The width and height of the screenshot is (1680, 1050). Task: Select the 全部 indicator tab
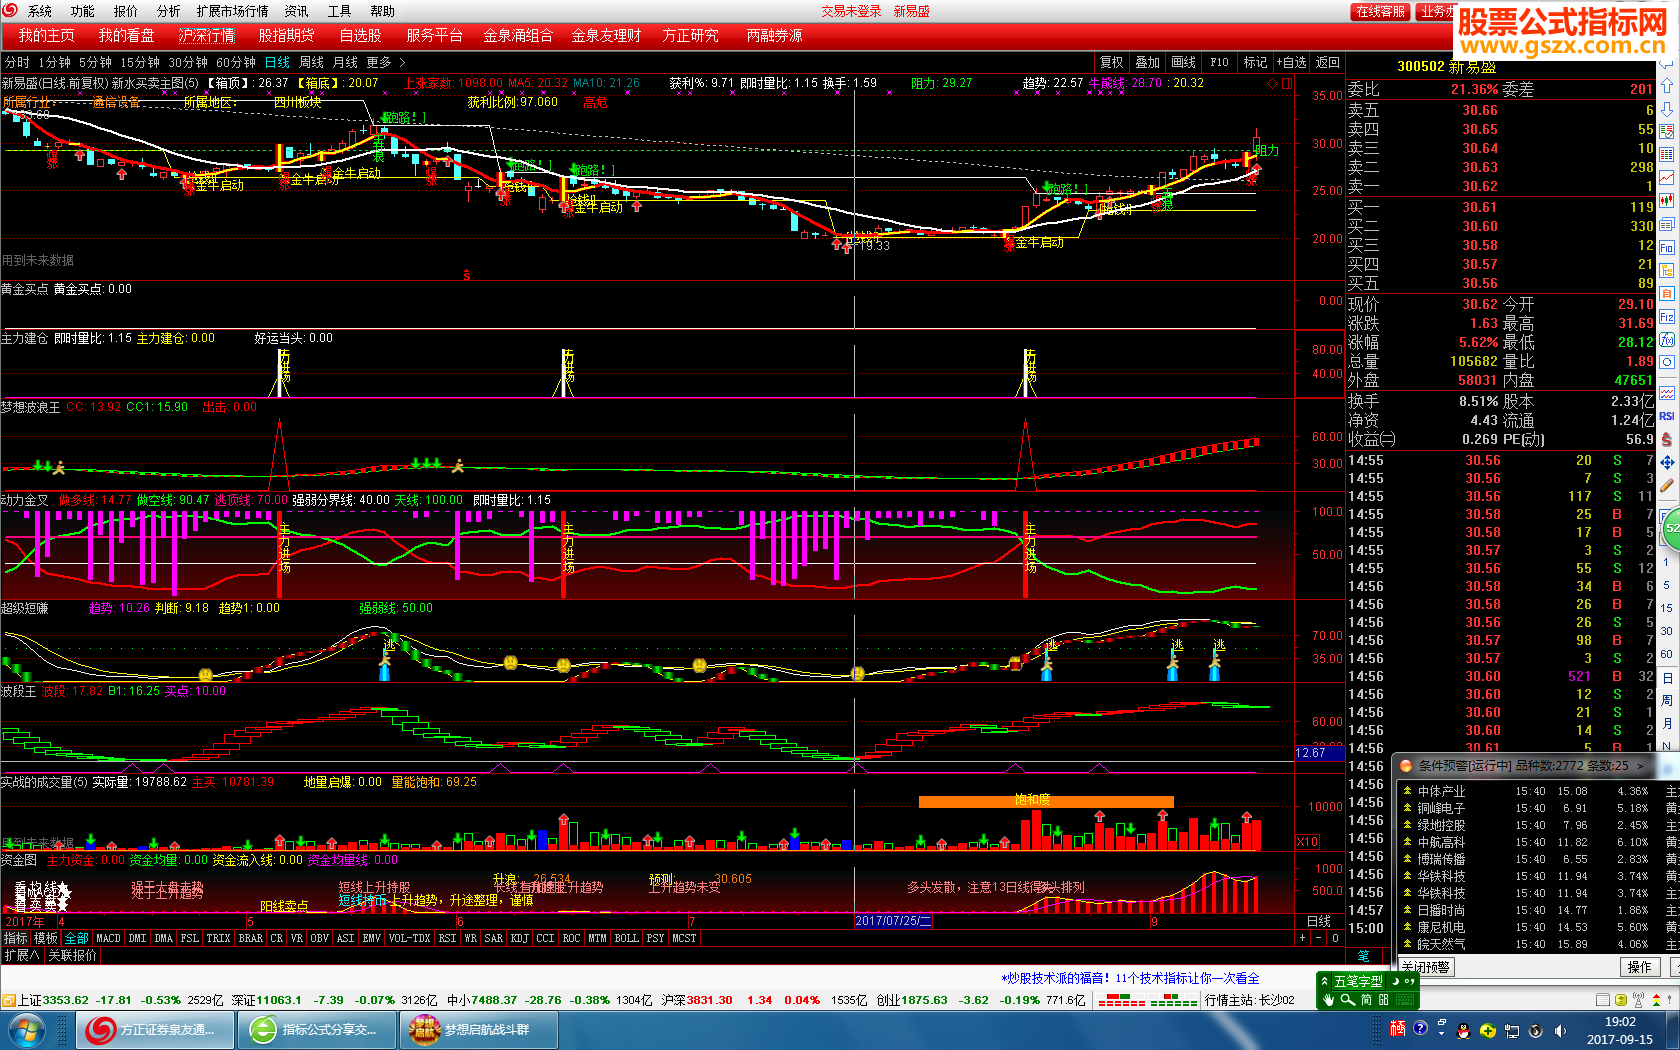(x=77, y=938)
